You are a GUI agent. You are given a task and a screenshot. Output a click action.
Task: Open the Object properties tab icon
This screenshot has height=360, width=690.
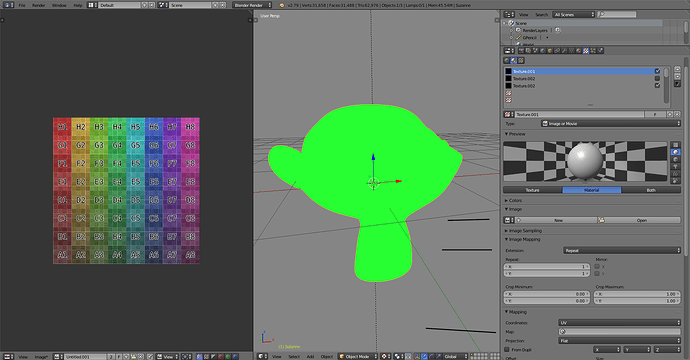point(550,51)
